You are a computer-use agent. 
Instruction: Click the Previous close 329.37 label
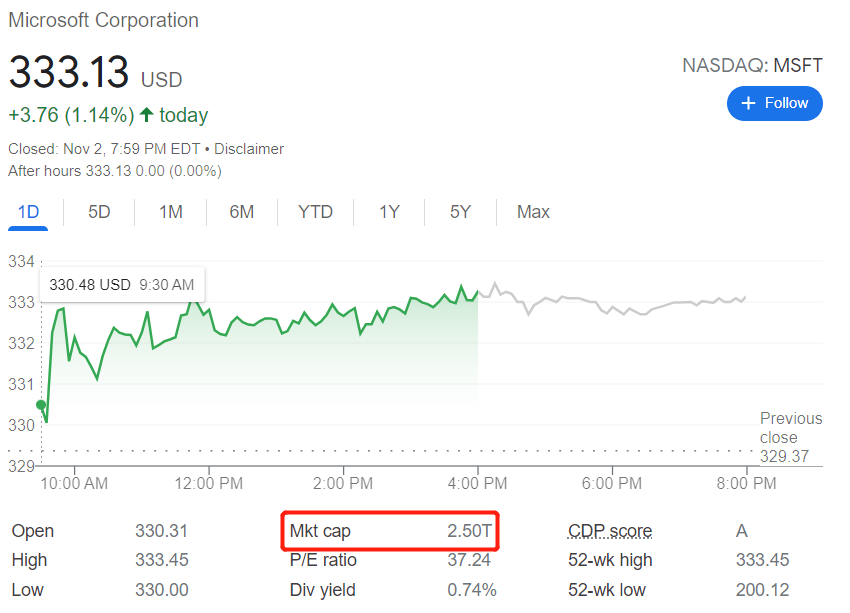pyautogui.click(x=791, y=437)
